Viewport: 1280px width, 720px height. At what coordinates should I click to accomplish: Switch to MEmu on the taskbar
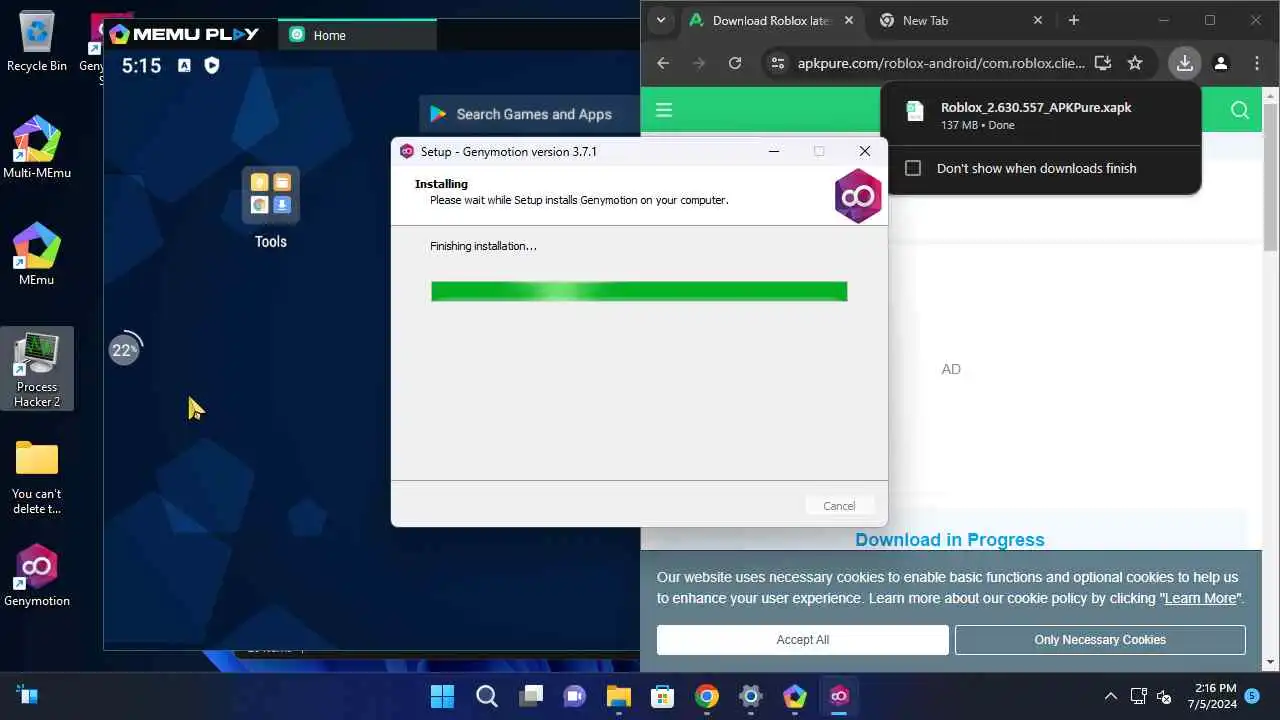pyautogui.click(x=795, y=696)
